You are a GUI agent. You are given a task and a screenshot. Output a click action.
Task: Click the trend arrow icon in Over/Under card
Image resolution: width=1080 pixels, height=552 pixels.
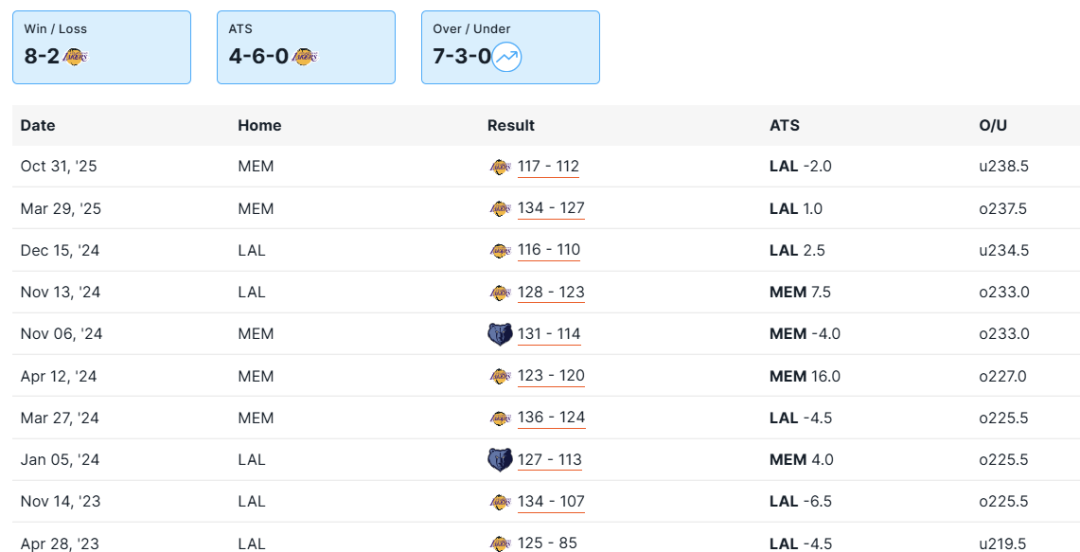coord(507,57)
